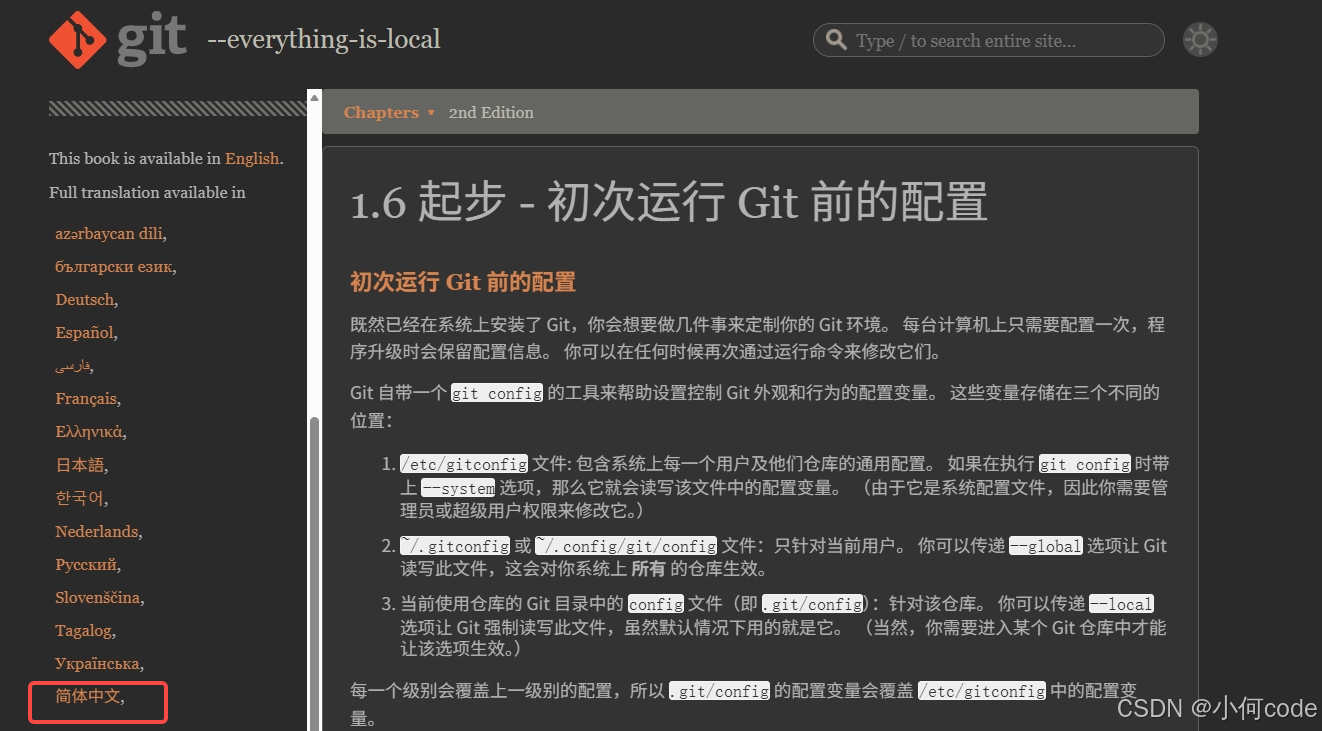The image size is (1322, 731).
Task: Switch to the Deutsch translation
Action: click(x=84, y=299)
